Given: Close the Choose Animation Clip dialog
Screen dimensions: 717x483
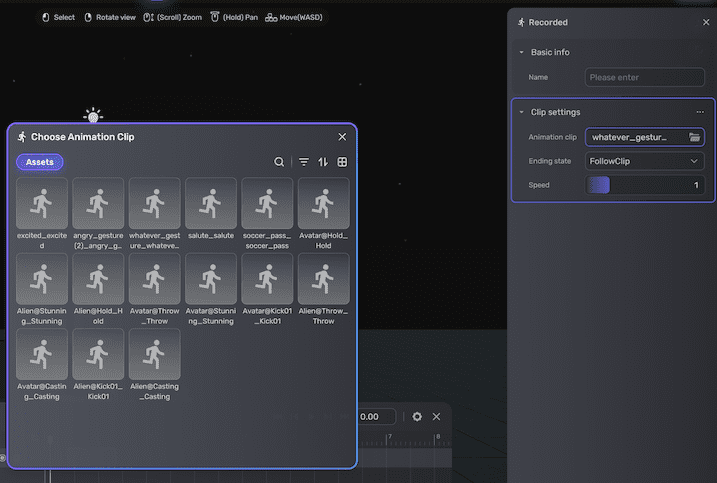Looking at the screenshot, I should pyautogui.click(x=342, y=137).
